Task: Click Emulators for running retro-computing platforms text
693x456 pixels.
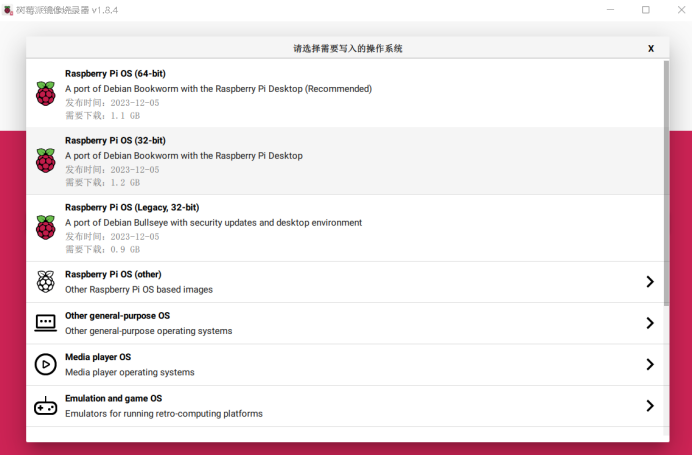Action: (164, 414)
